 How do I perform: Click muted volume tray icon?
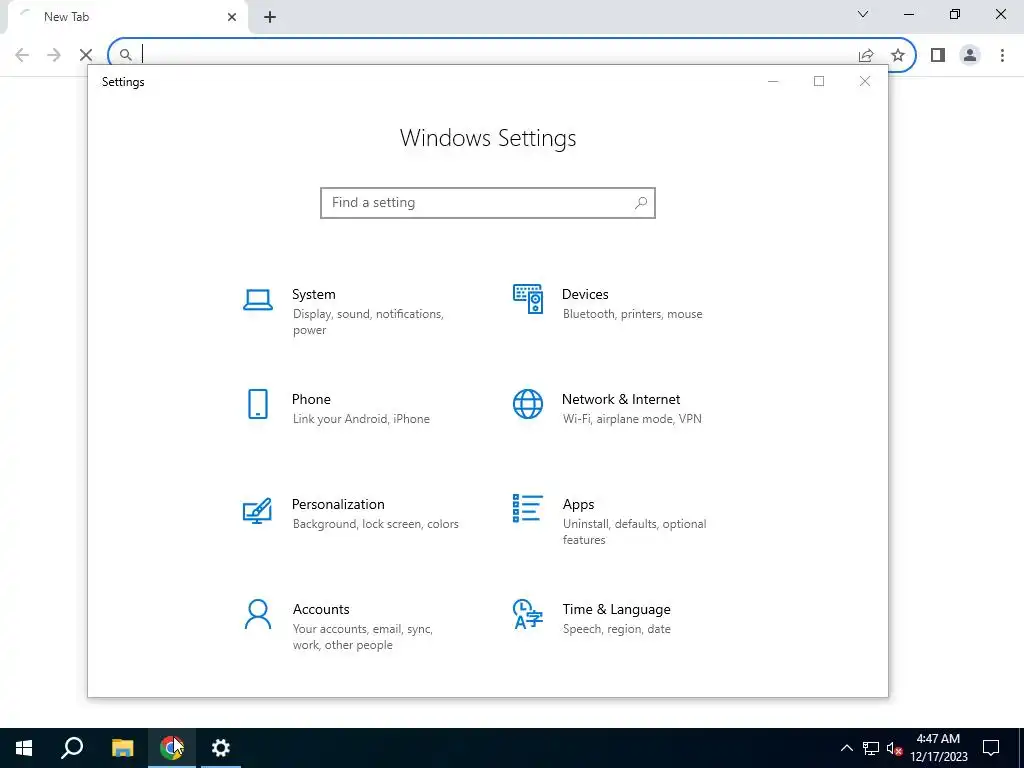(894, 748)
